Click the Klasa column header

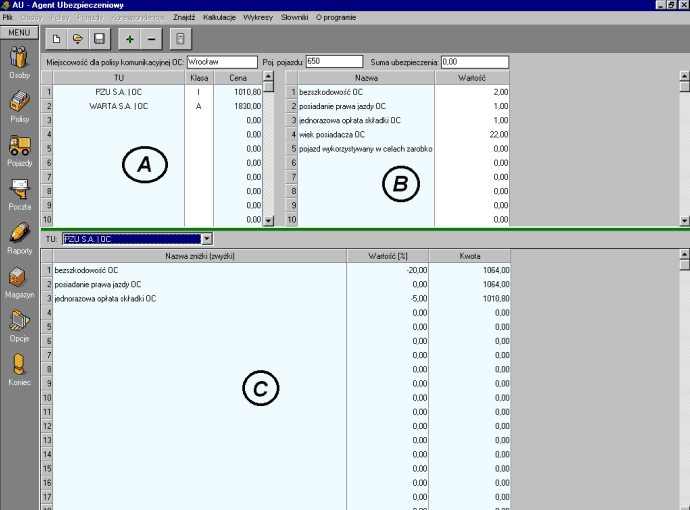point(199,78)
